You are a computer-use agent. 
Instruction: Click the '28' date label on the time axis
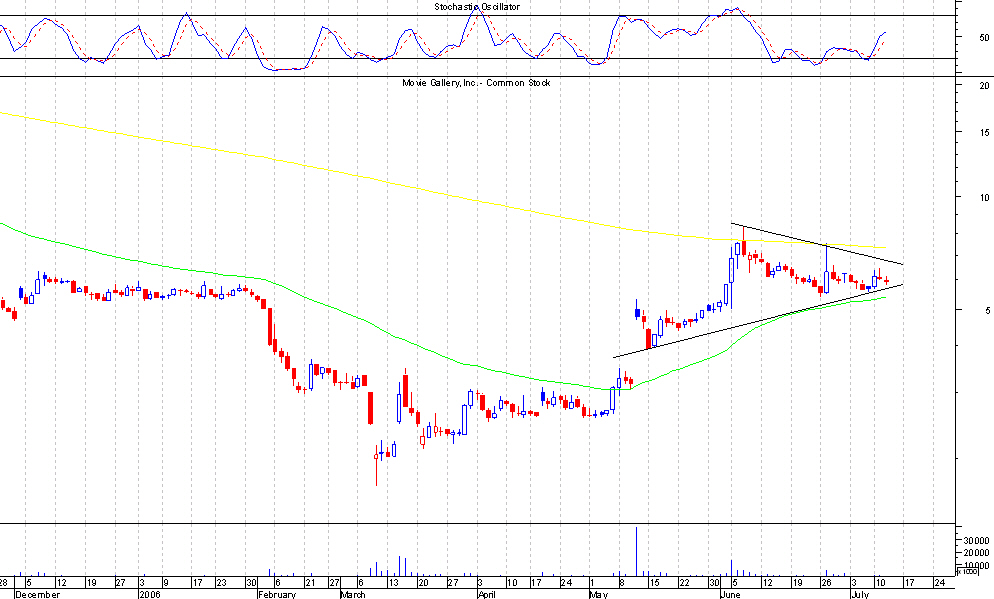pos(4,583)
